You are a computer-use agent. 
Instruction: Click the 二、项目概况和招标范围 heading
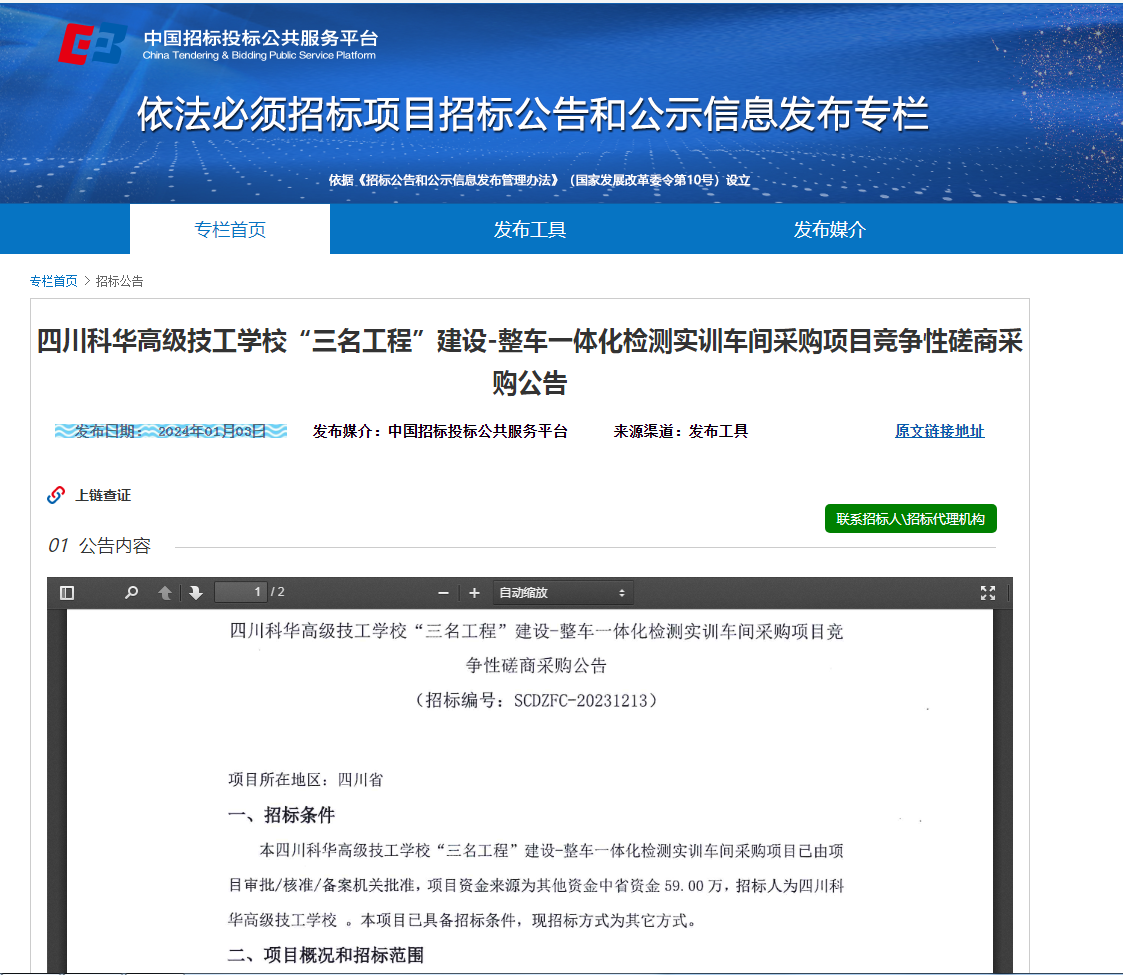(x=326, y=955)
